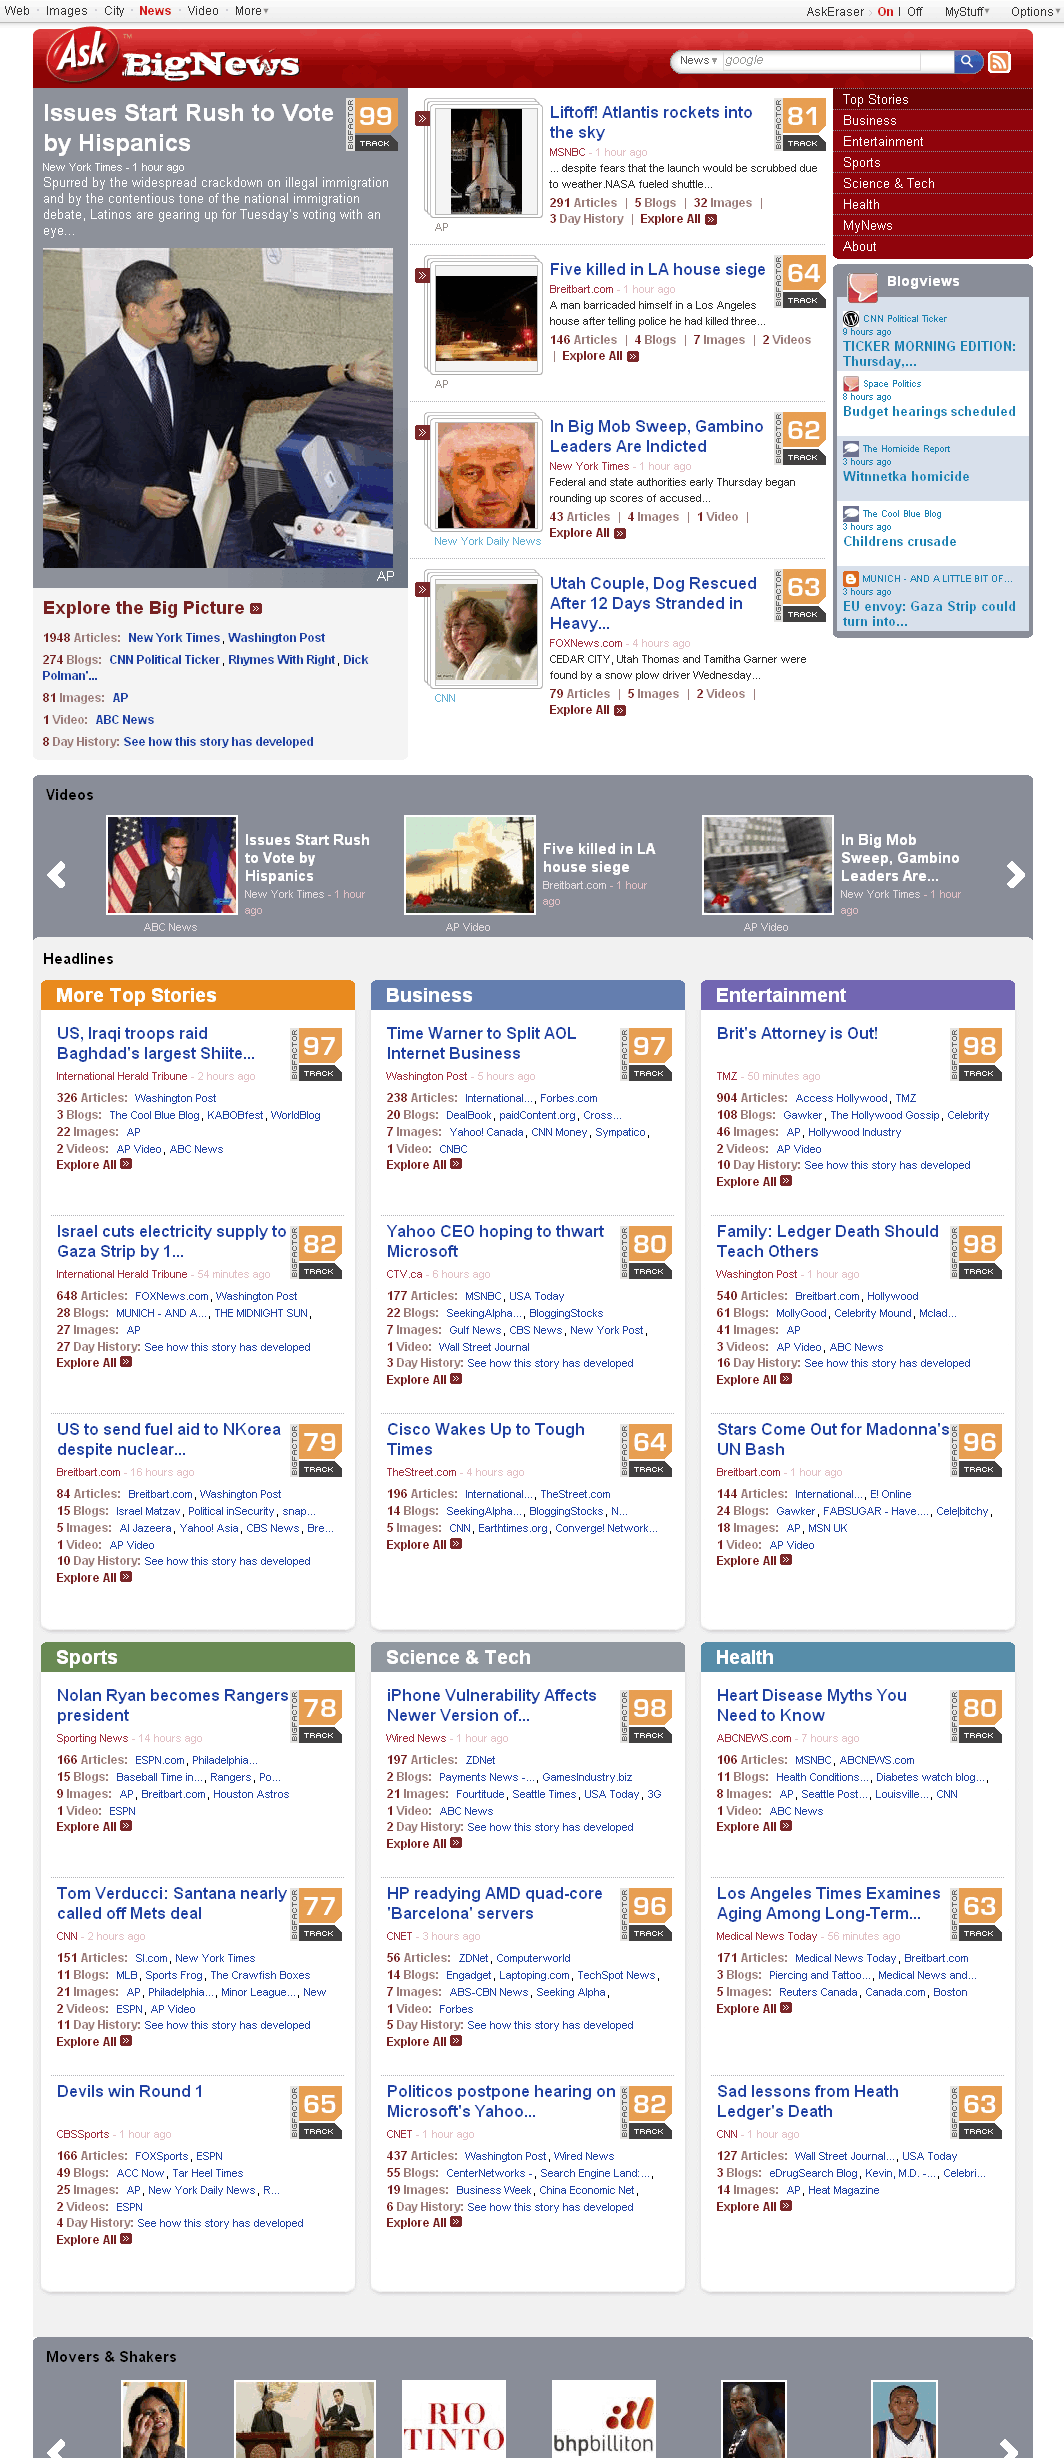Open bhpbilliton logo in Movers & Shakers
The height and width of the screenshot is (2458, 1064).
click(x=604, y=2419)
